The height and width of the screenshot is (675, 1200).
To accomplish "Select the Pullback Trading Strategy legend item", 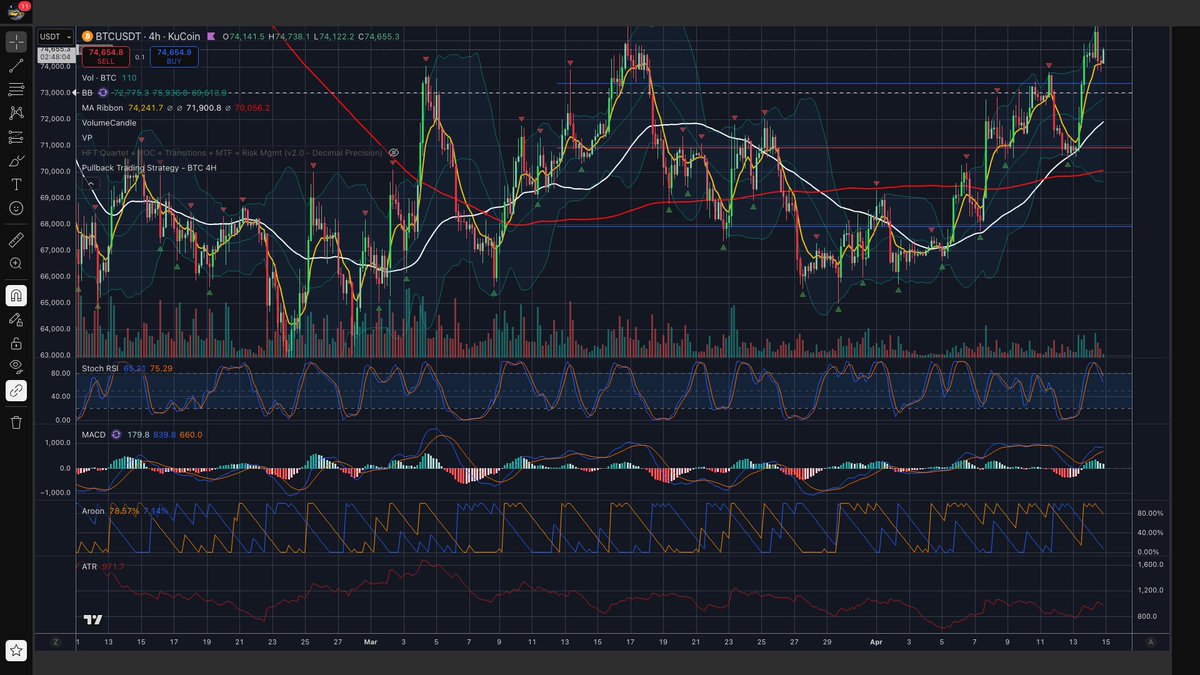I will 149,168.
